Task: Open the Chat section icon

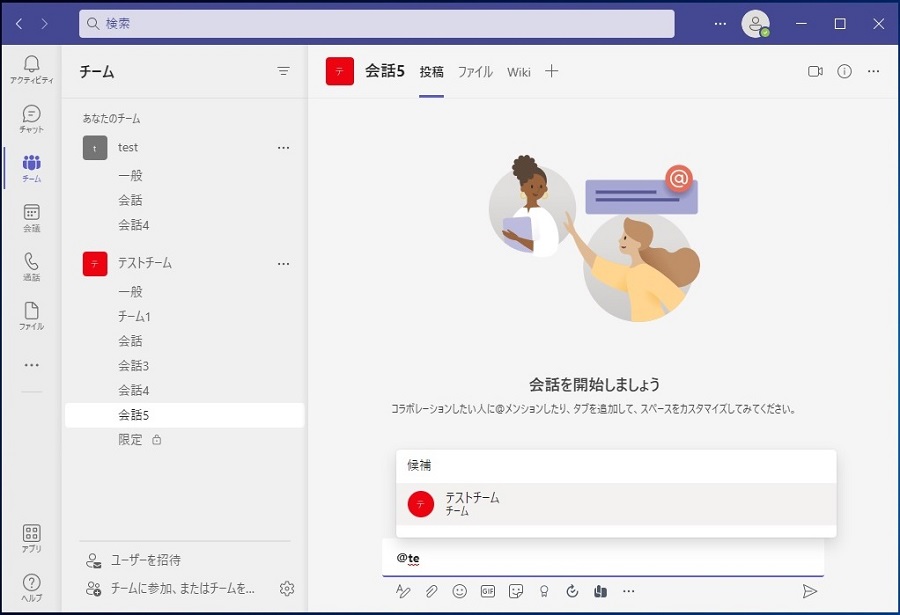Action: [32, 119]
